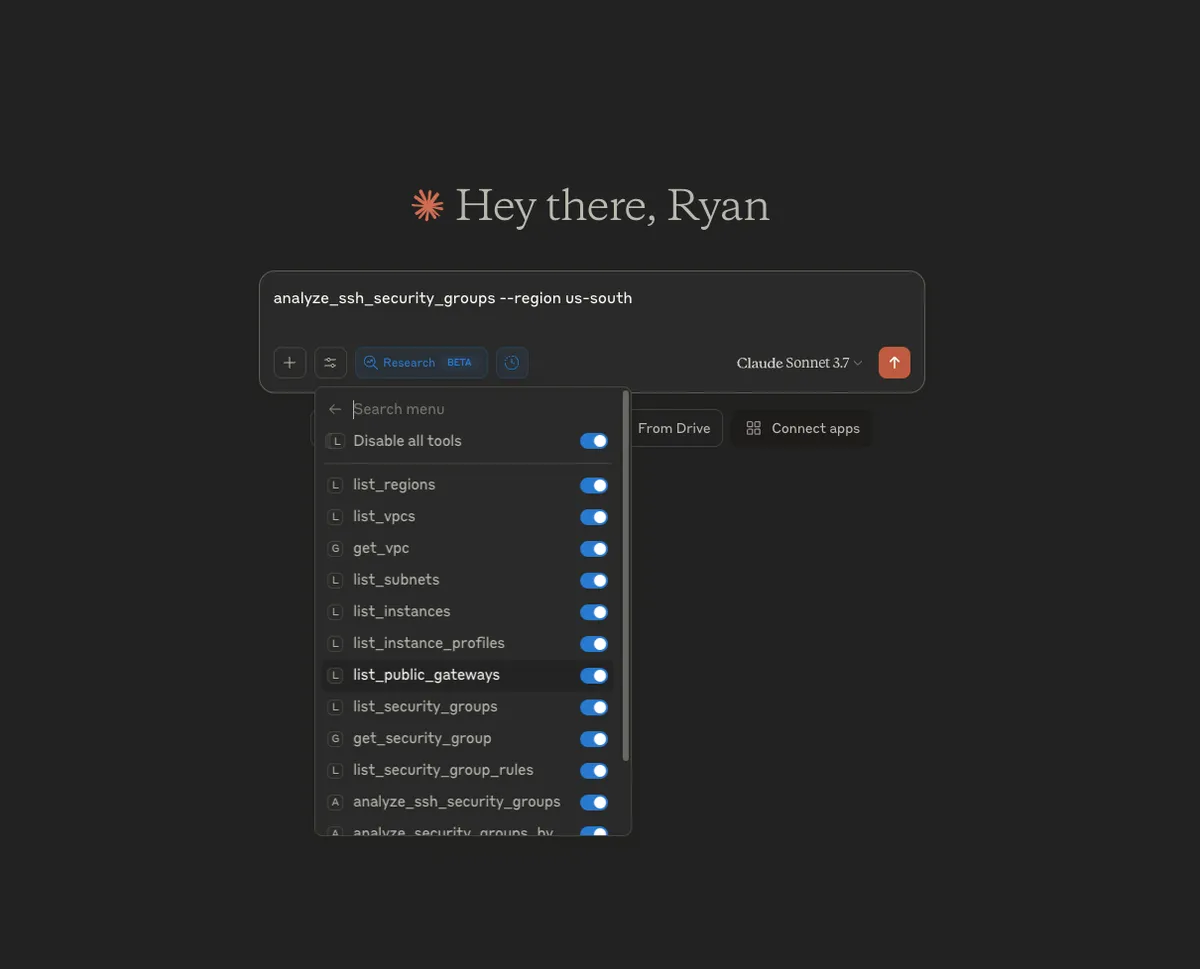Image resolution: width=1200 pixels, height=969 pixels.
Task: Toggle off list_security_groups tool
Action: 594,707
